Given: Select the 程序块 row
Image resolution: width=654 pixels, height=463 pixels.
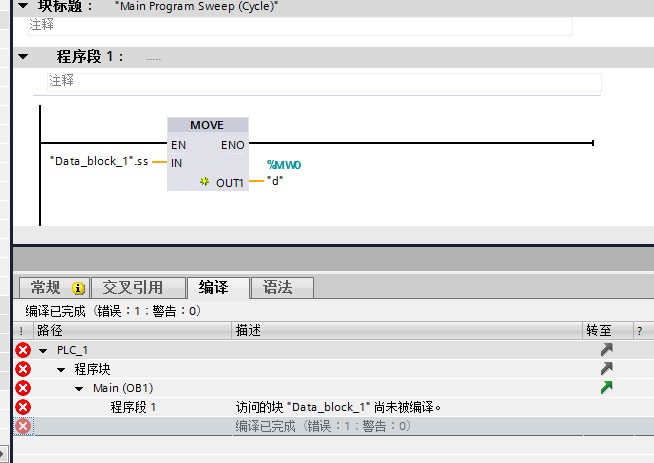Looking at the screenshot, I should pyautogui.click(x=334, y=369).
